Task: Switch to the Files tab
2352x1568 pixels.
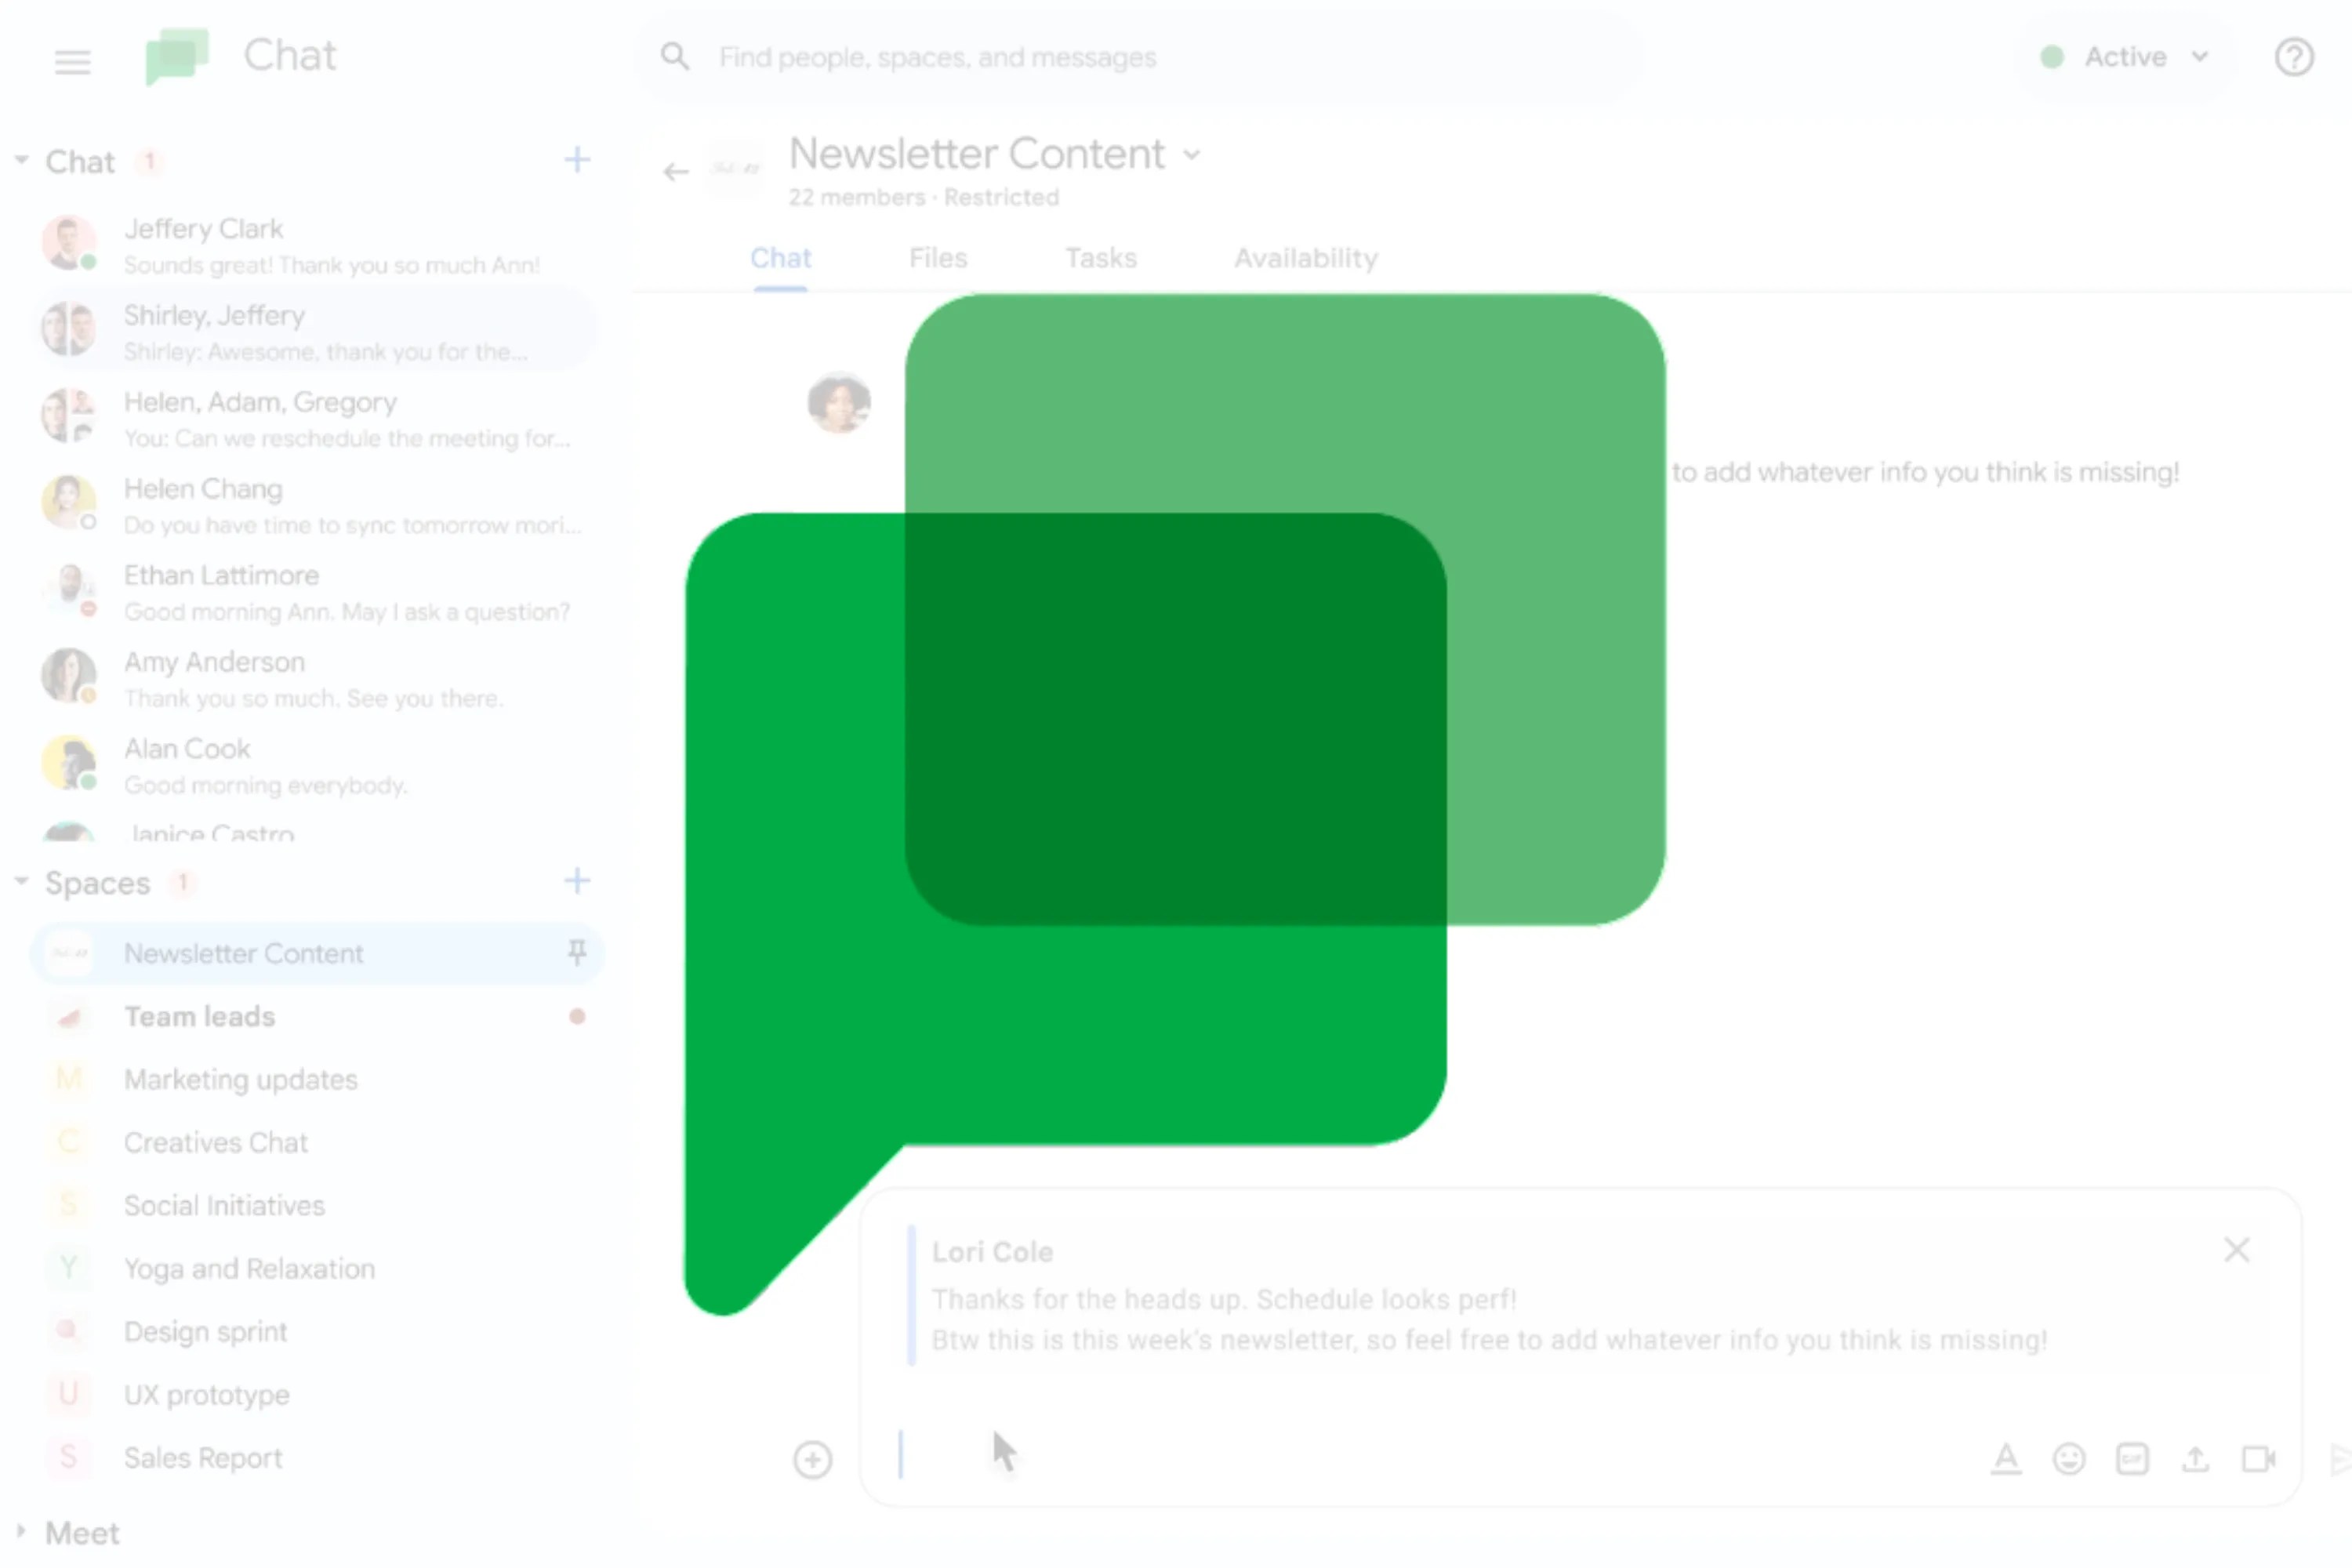Action: coord(937,258)
